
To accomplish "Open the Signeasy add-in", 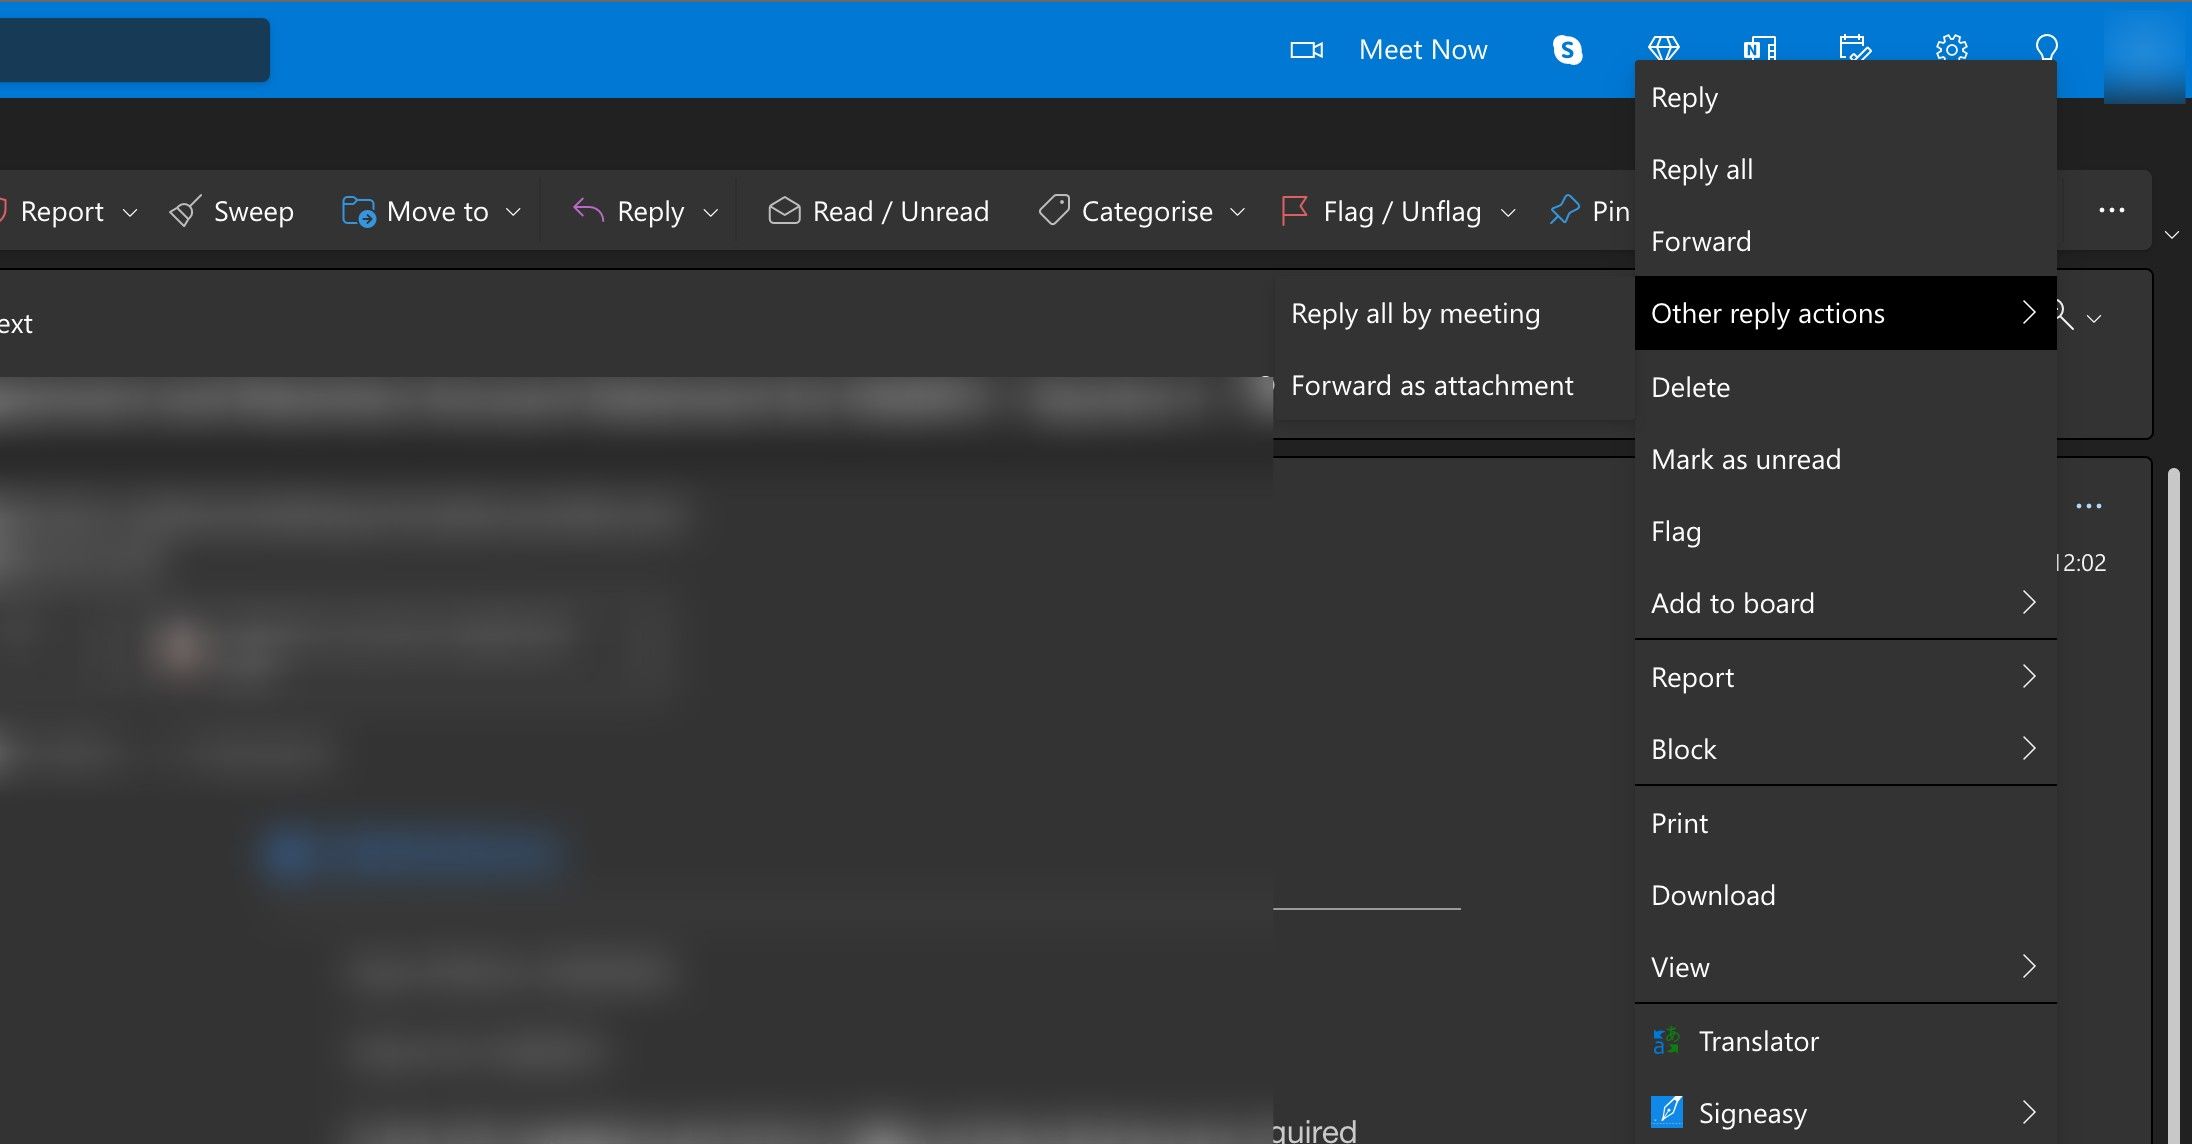I will [x=1752, y=1112].
